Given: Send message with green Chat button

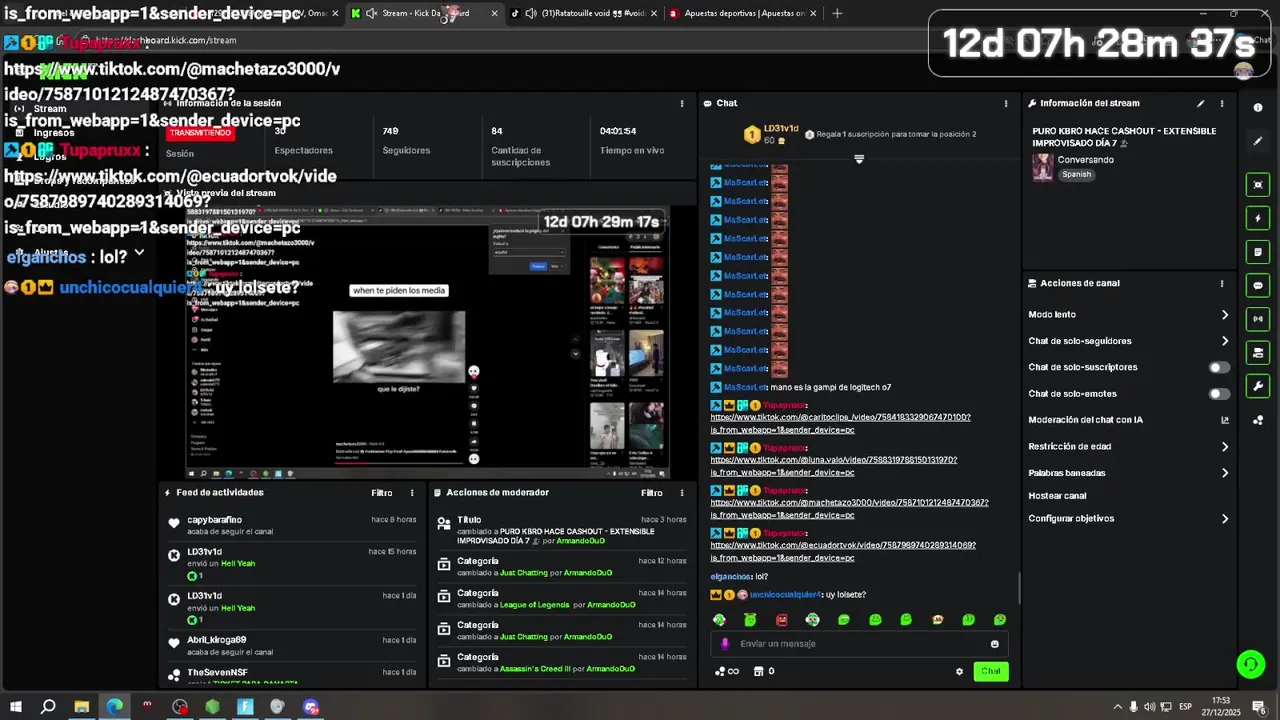Looking at the screenshot, I should coord(990,671).
